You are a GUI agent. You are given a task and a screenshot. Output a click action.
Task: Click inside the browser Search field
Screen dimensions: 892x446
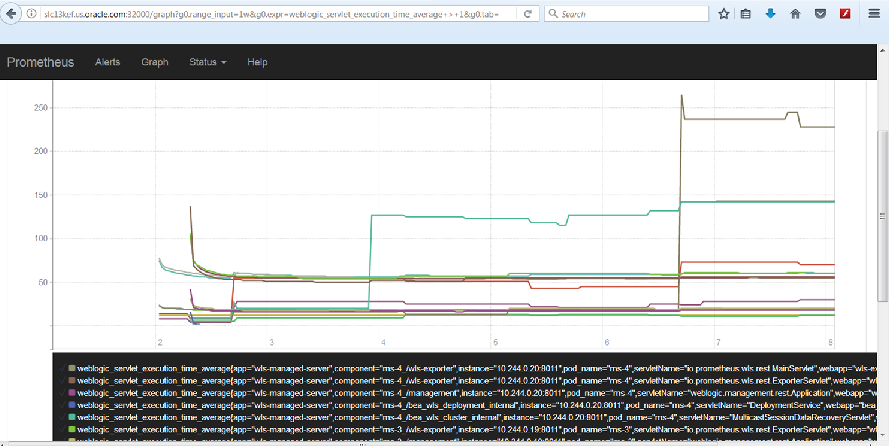(x=626, y=14)
